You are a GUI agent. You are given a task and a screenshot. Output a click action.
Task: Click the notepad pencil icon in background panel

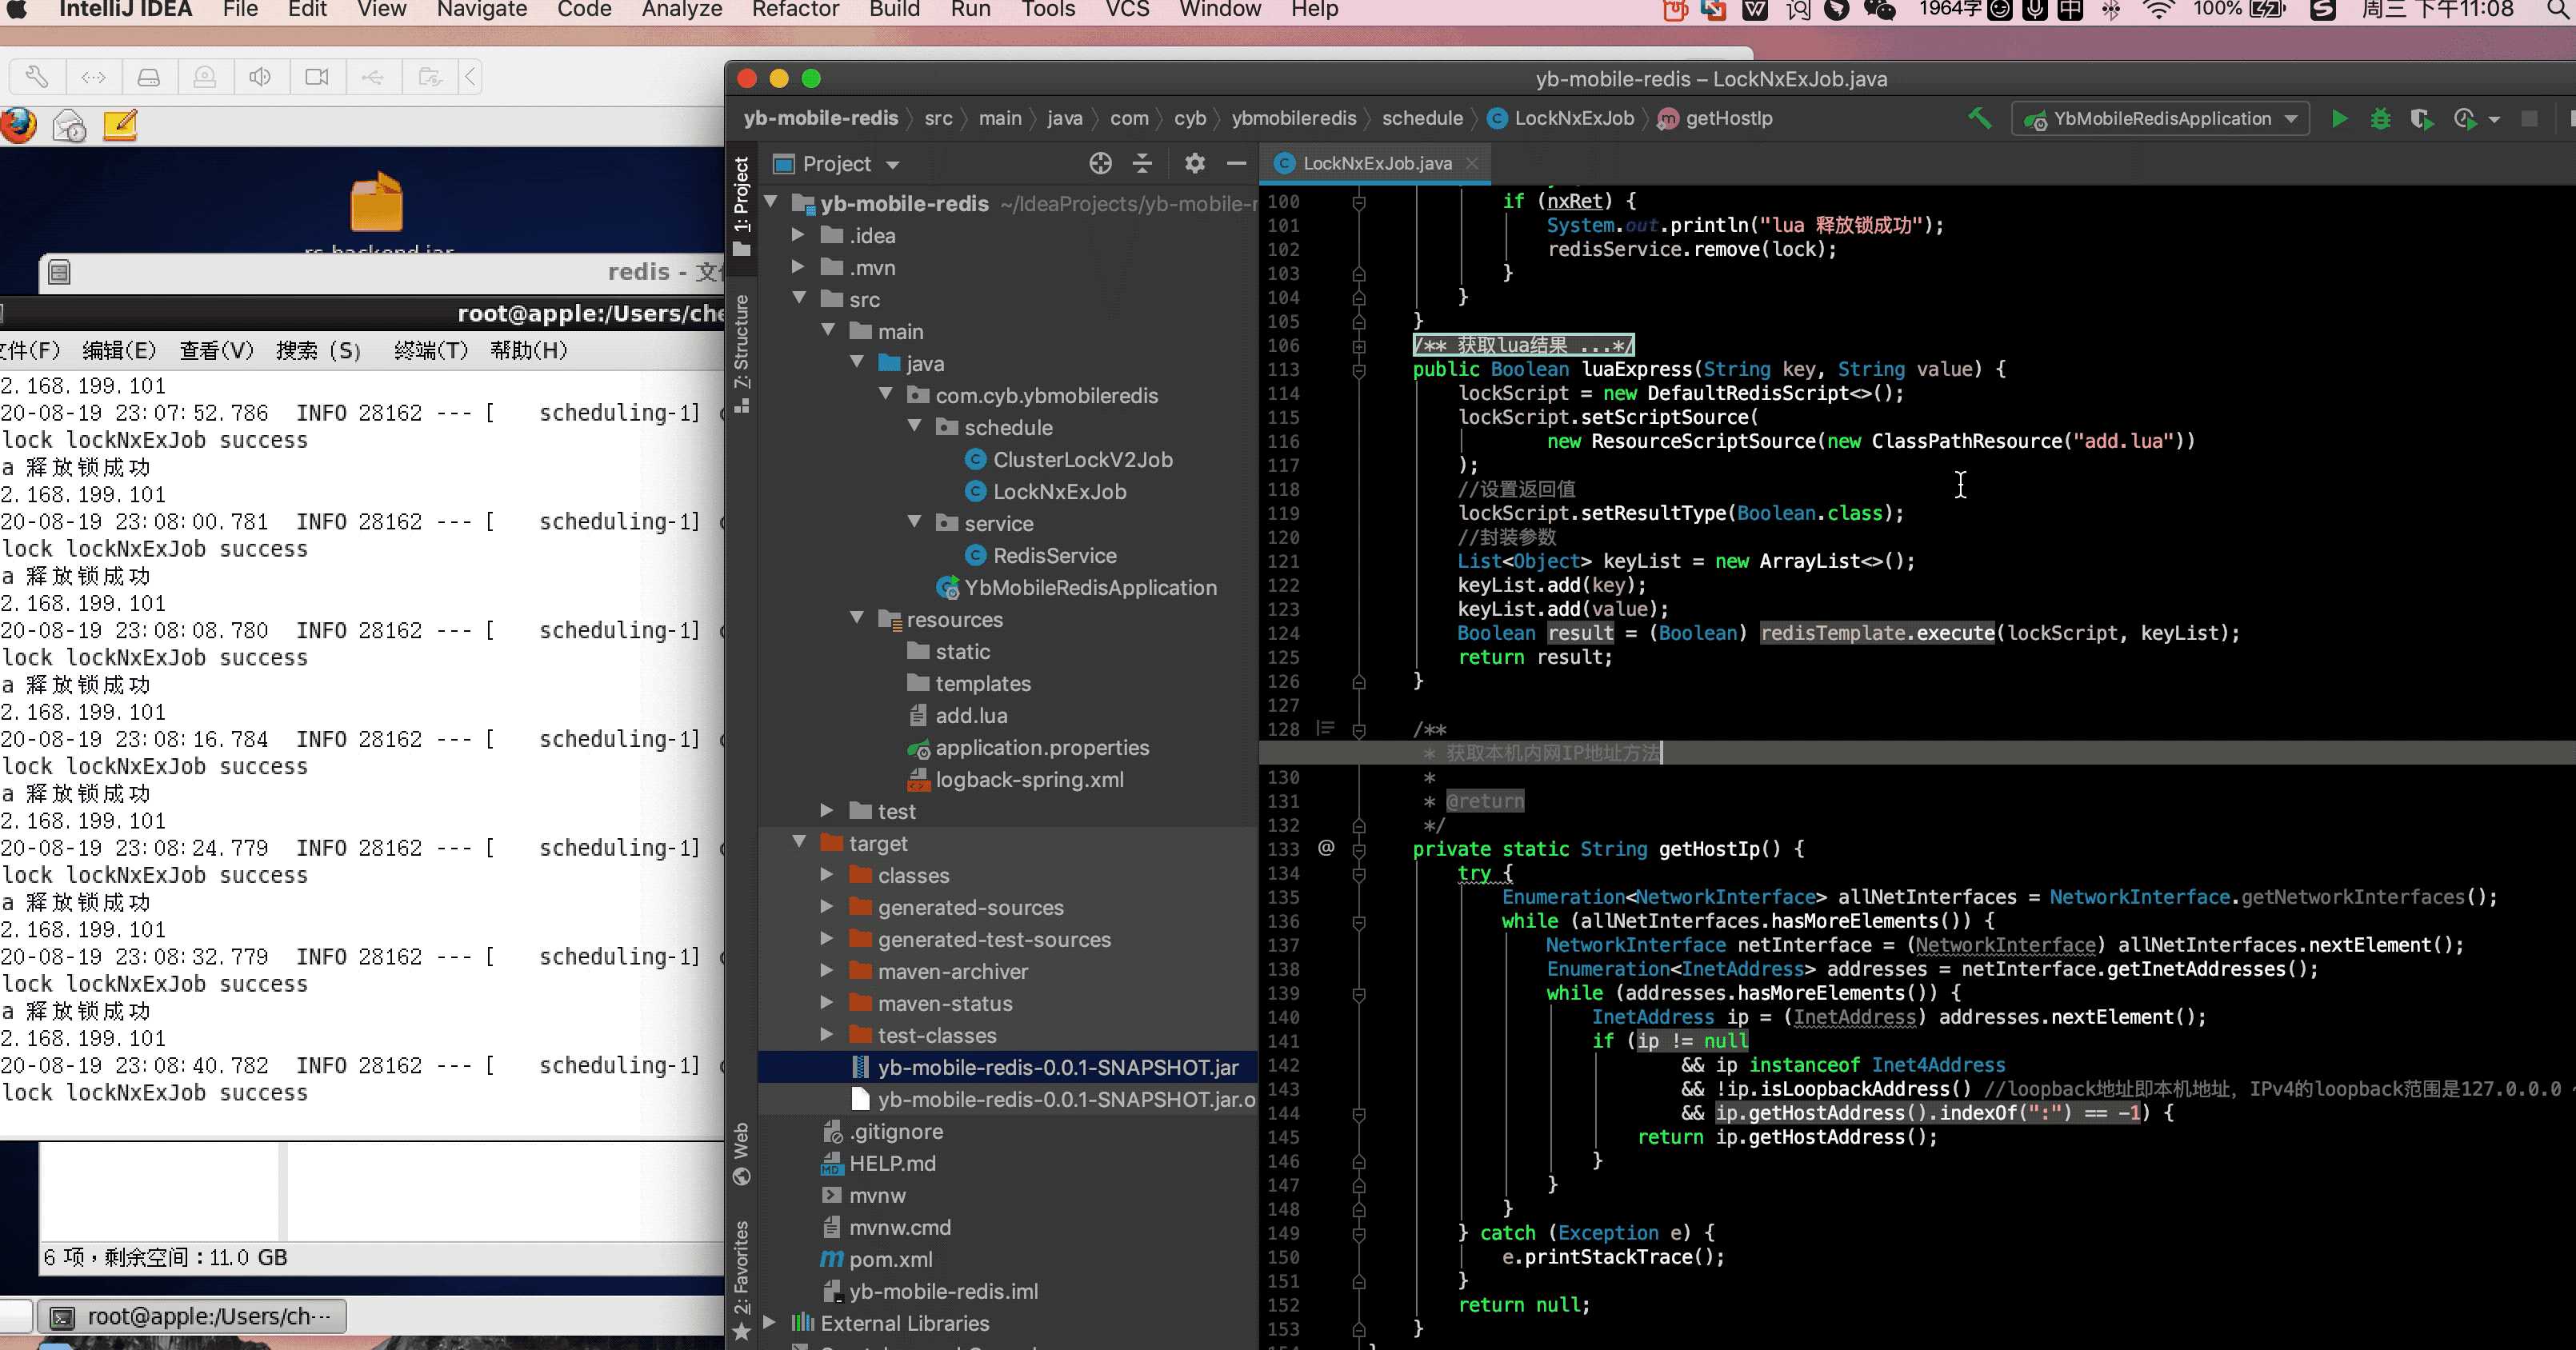coord(120,126)
